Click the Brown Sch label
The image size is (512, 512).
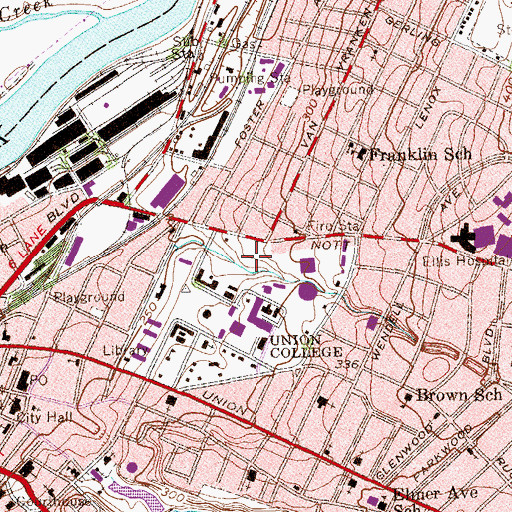coord(459,395)
